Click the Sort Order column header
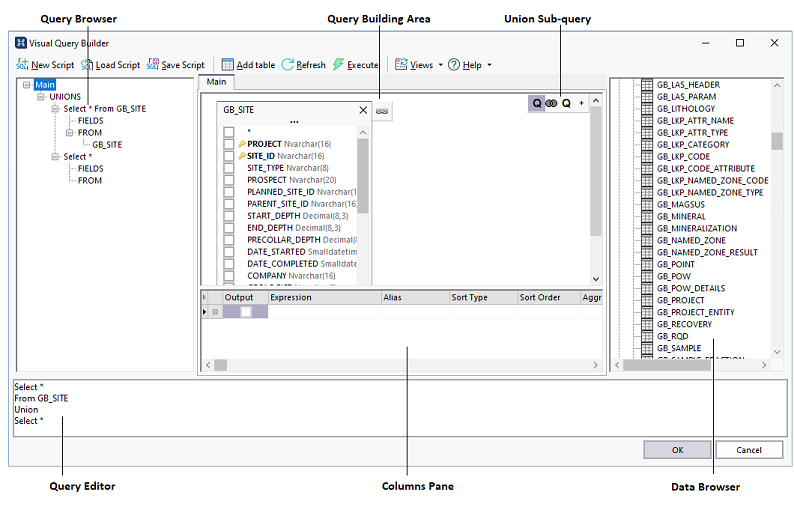This screenshot has height=506, width=794. 549,297
